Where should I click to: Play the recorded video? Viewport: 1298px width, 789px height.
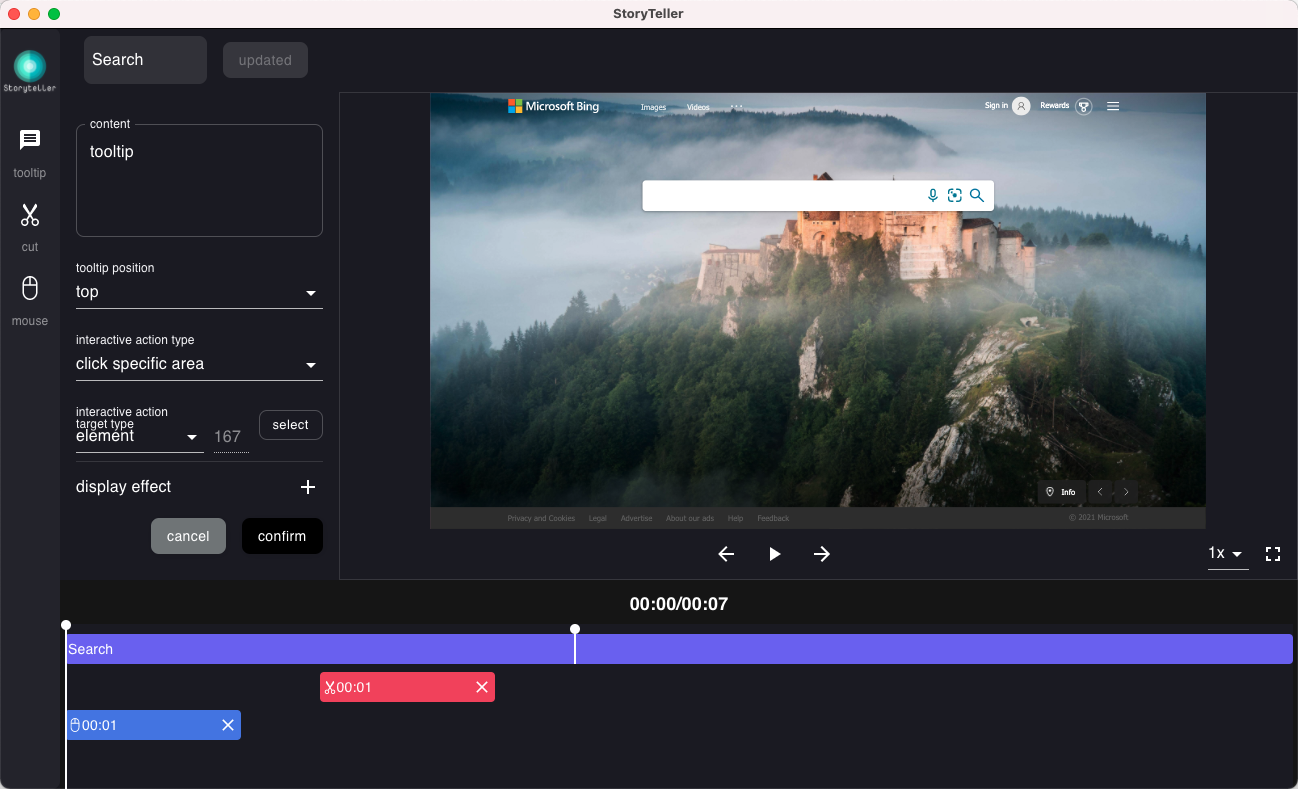click(774, 554)
